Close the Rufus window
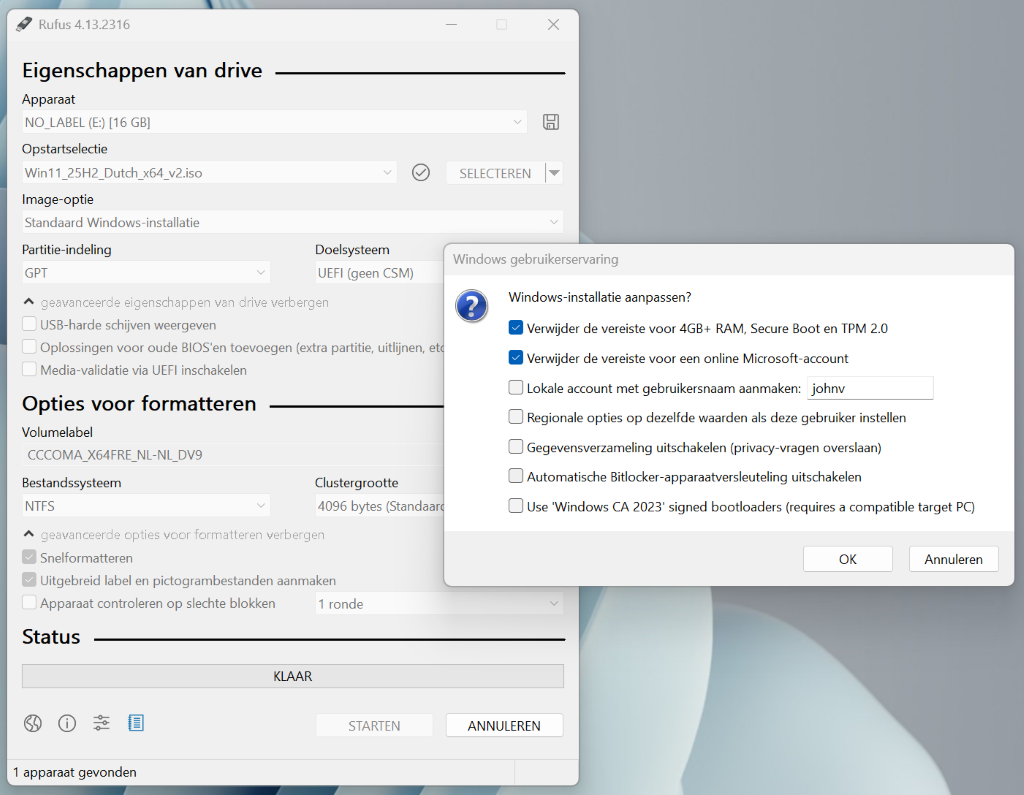 tap(553, 24)
